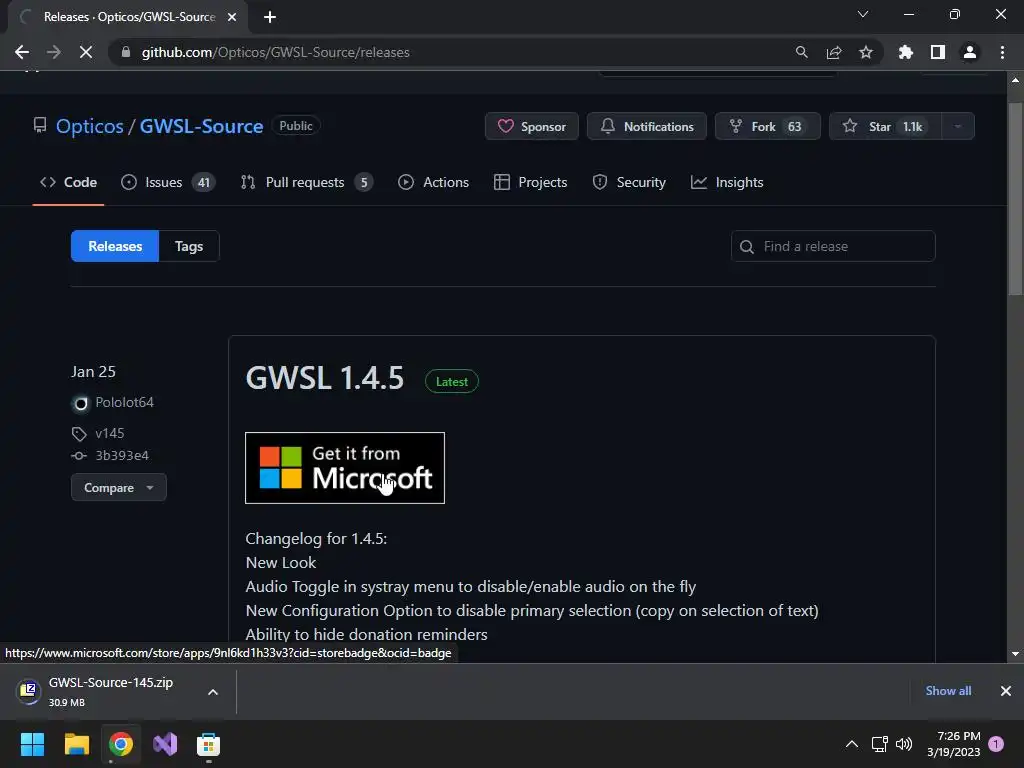Open the GWSL 1.4.5 release title
1024x768 pixels.
coord(325,378)
